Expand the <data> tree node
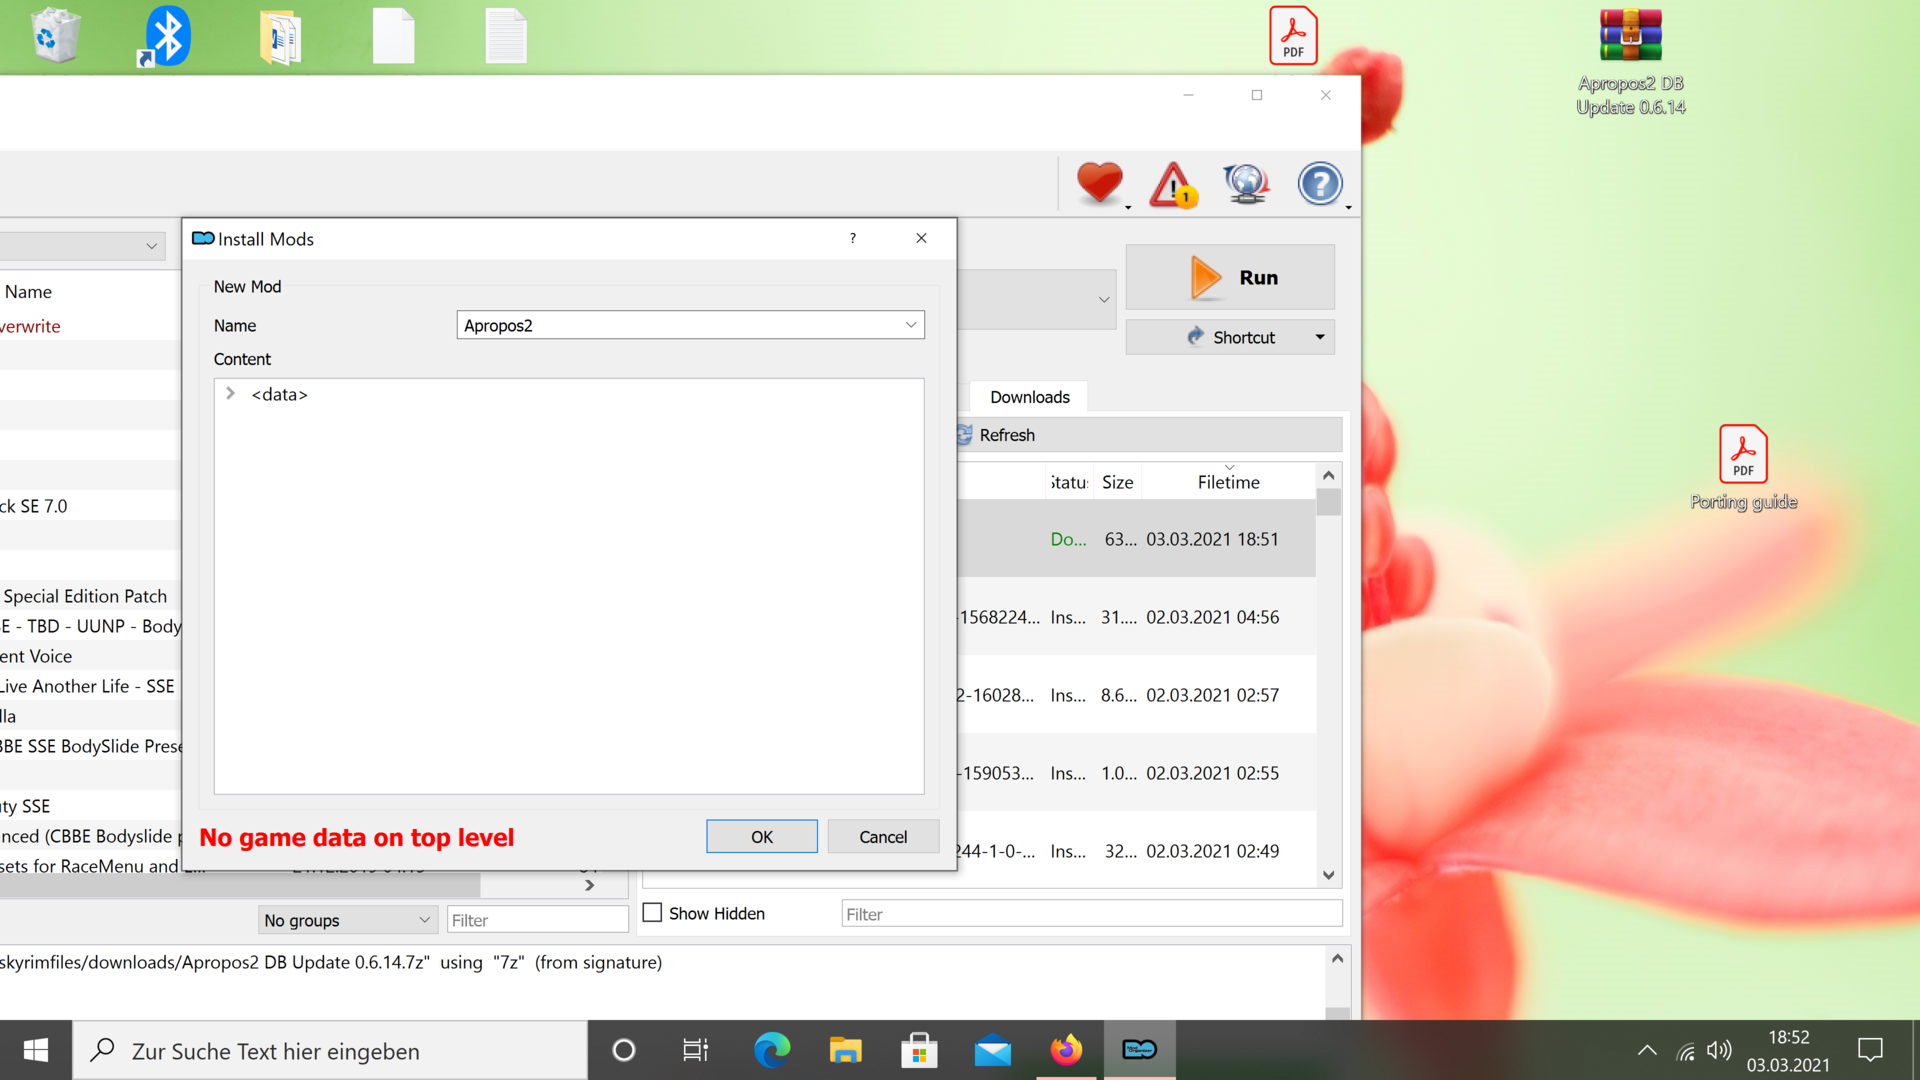Viewport: 1920px width, 1080px height. (230, 394)
